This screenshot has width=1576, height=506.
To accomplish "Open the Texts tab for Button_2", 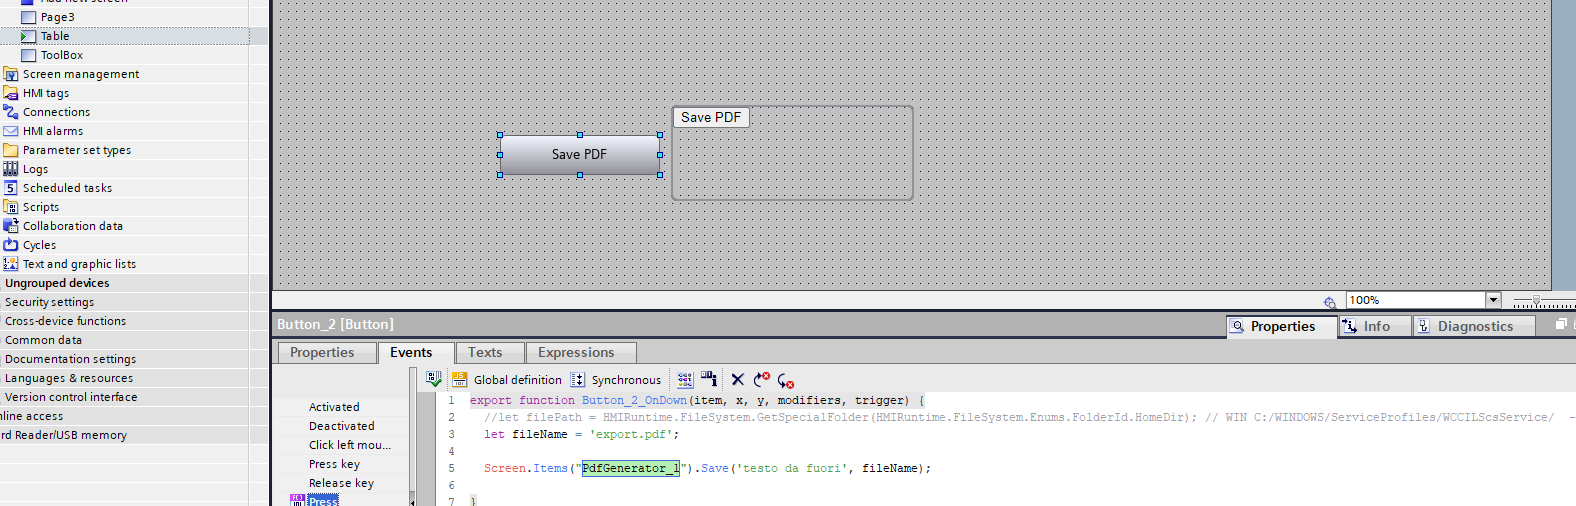I will pos(485,352).
